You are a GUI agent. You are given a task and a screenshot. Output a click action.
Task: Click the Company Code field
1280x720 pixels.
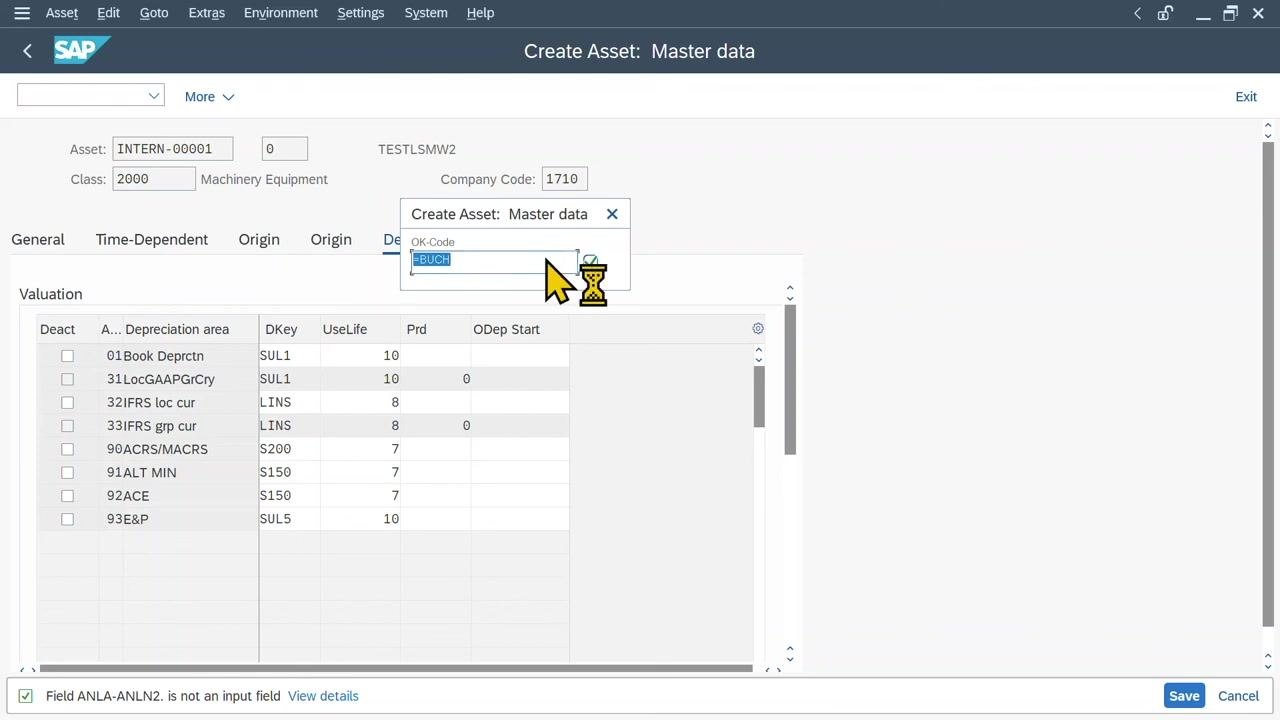(x=564, y=179)
